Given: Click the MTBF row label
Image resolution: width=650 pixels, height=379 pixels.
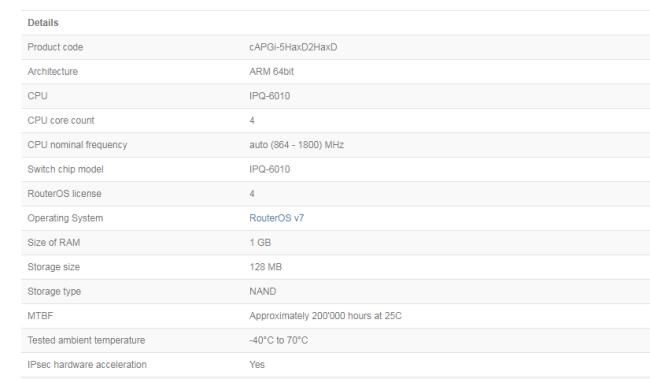Looking at the screenshot, I should pos(40,316).
